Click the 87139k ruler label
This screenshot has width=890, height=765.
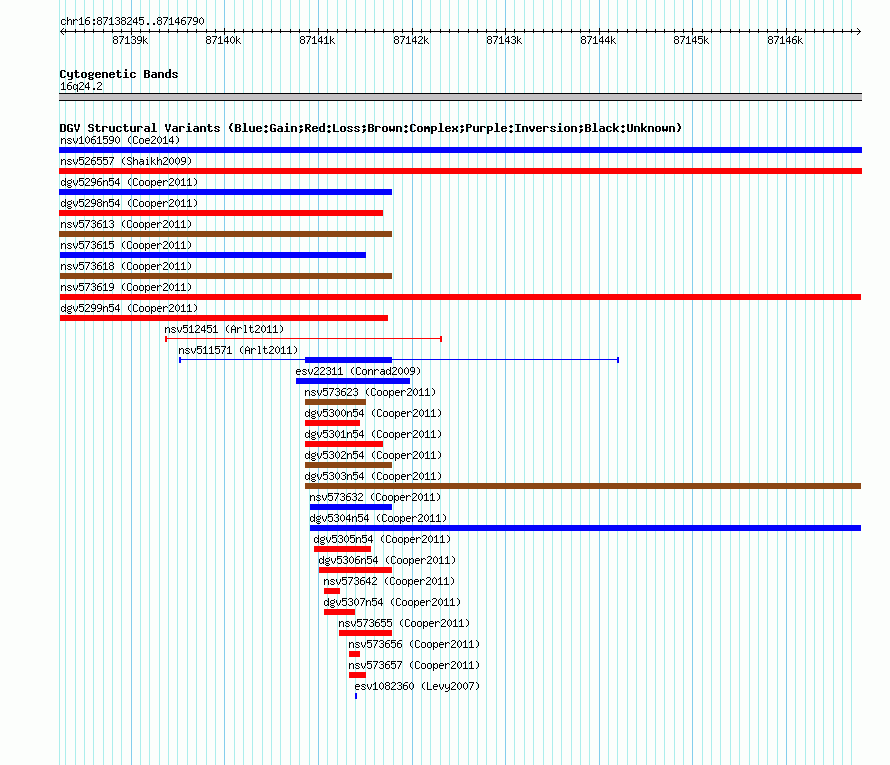[x=130, y=41]
